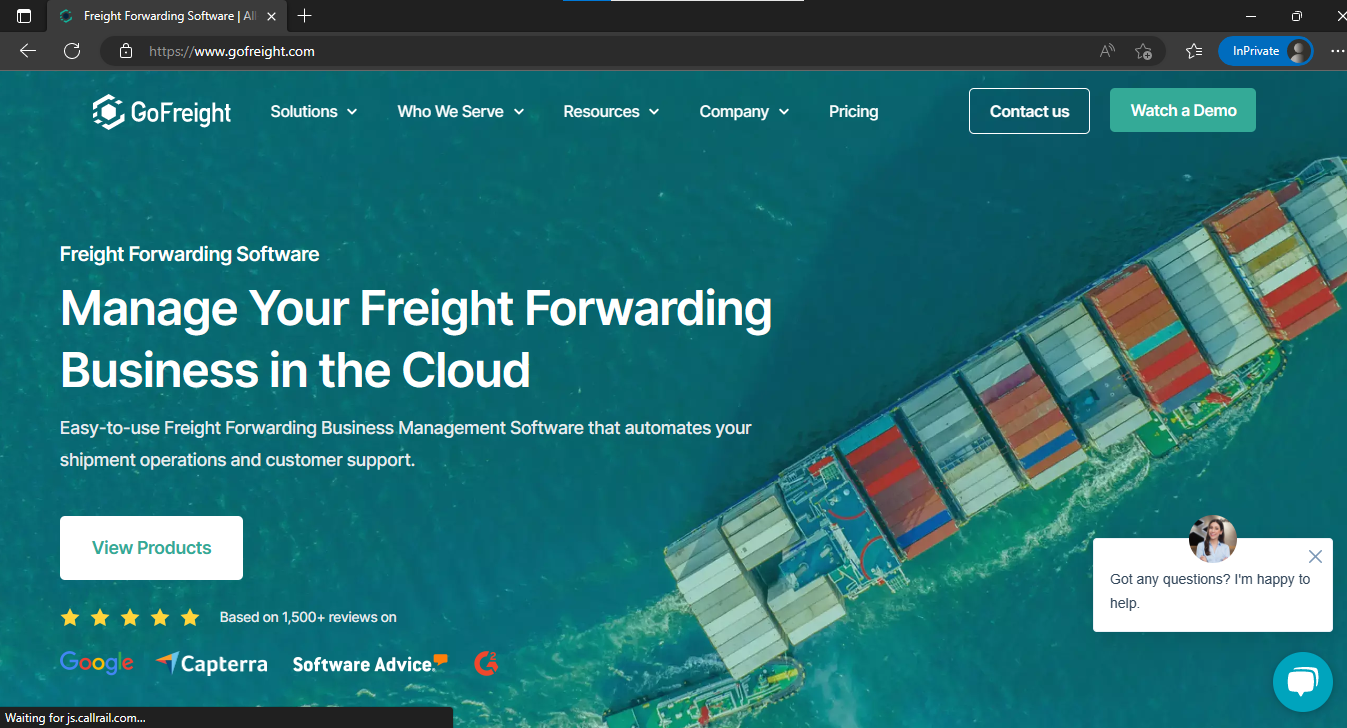The image size is (1347, 728).
Task: Open browser Settings and more ellipsis
Action: coord(1337,51)
